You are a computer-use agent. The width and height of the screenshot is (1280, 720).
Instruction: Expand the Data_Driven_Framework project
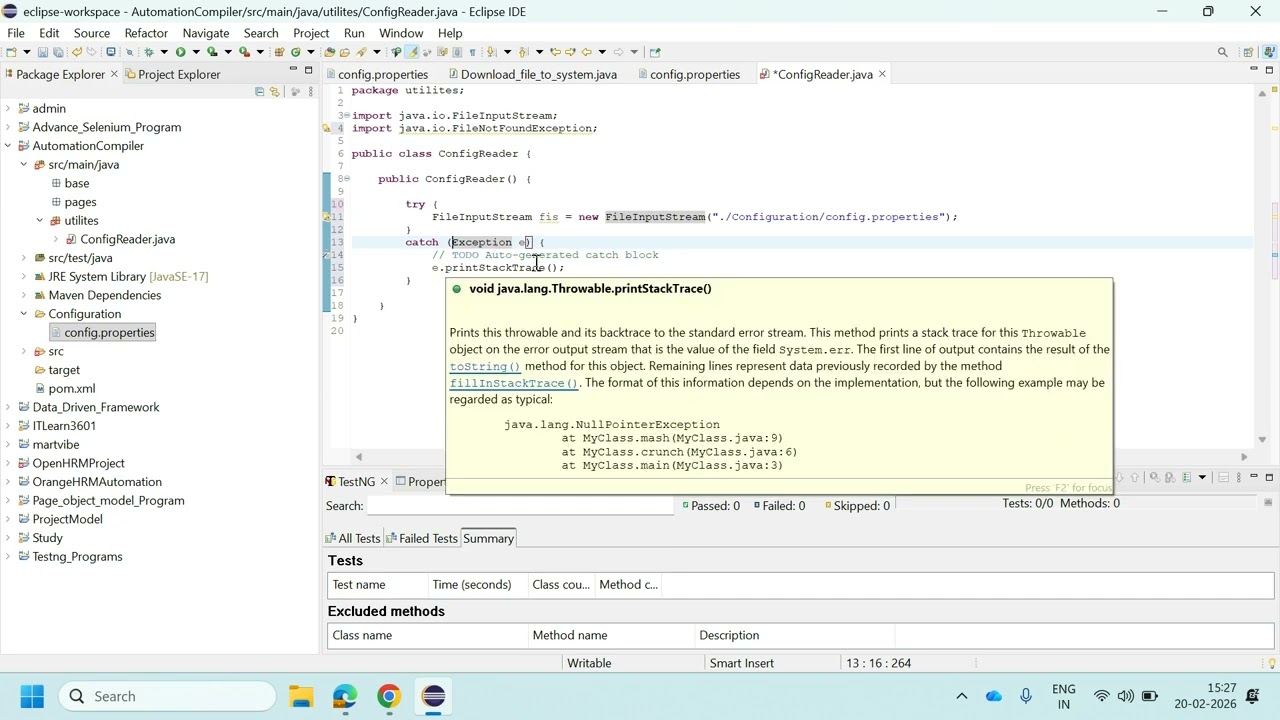pyautogui.click(x=8, y=407)
